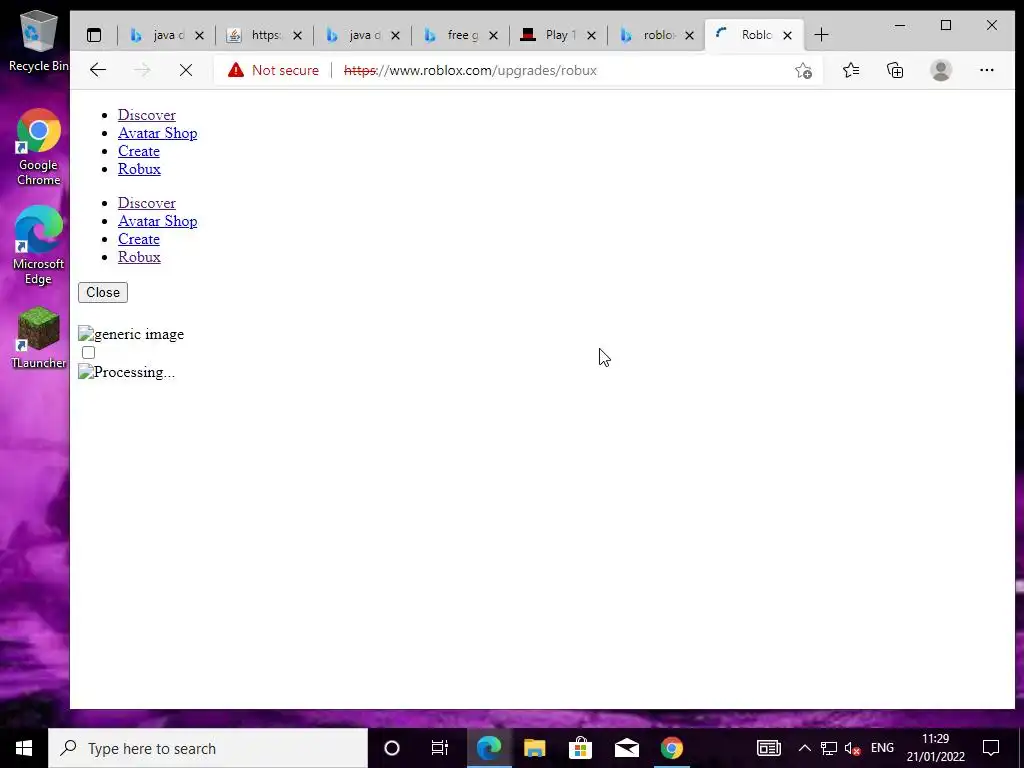Go back with the browser back arrow

[x=98, y=70]
